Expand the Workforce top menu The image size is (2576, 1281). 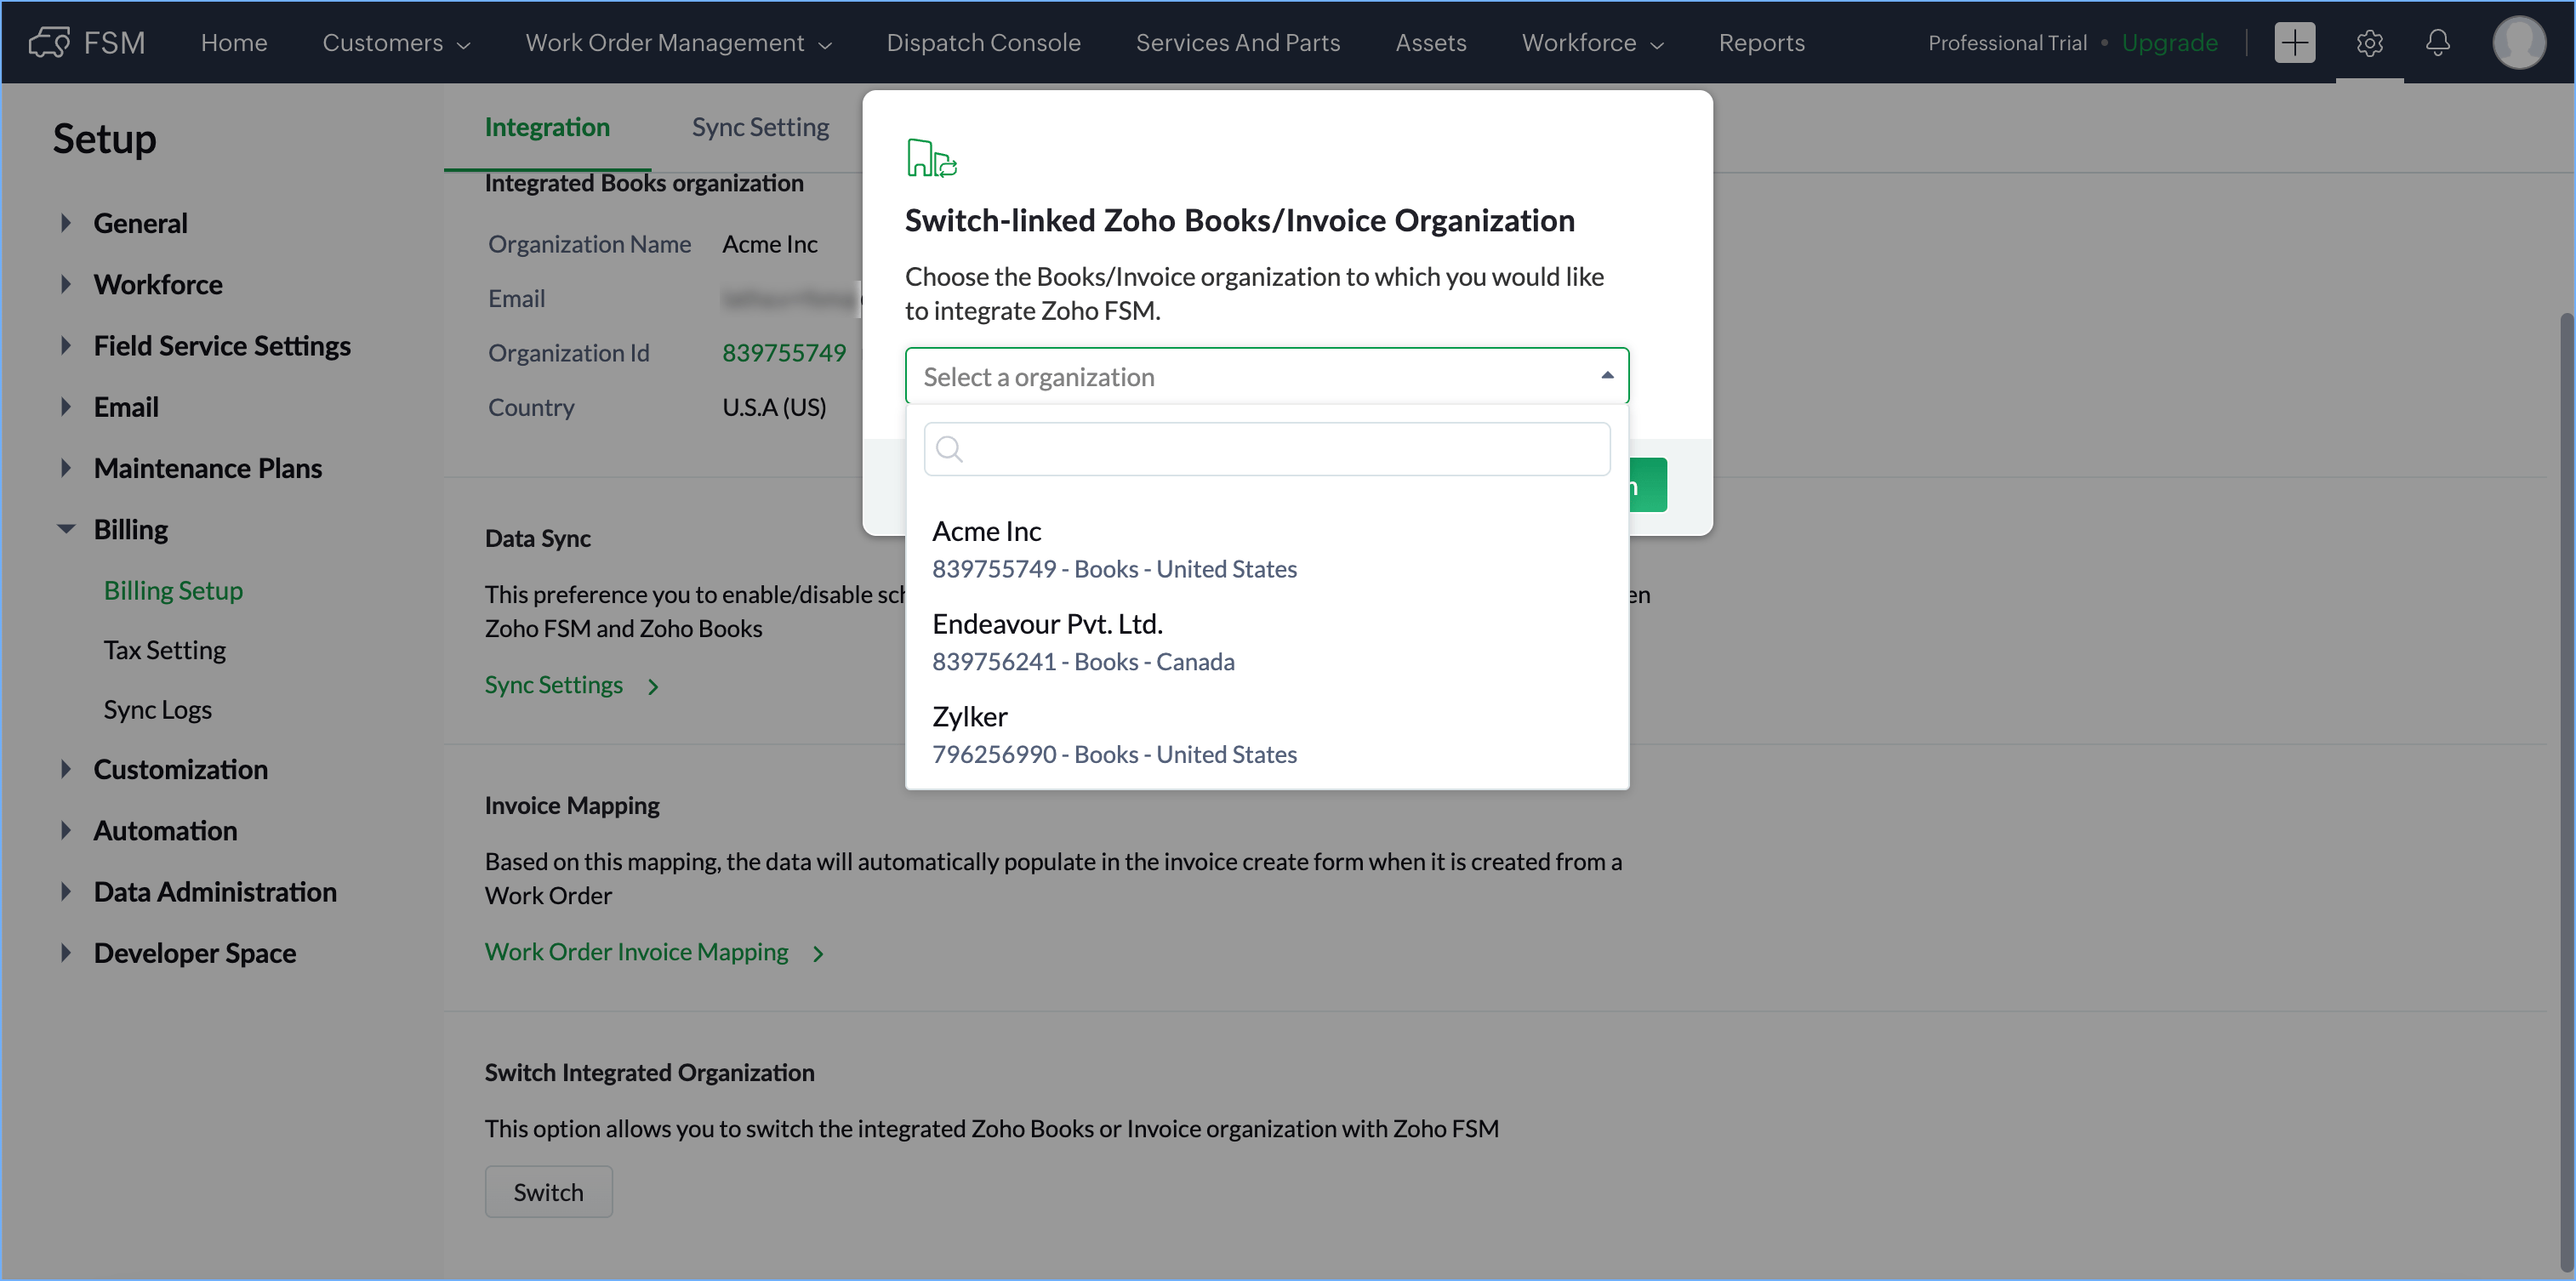coord(1592,43)
